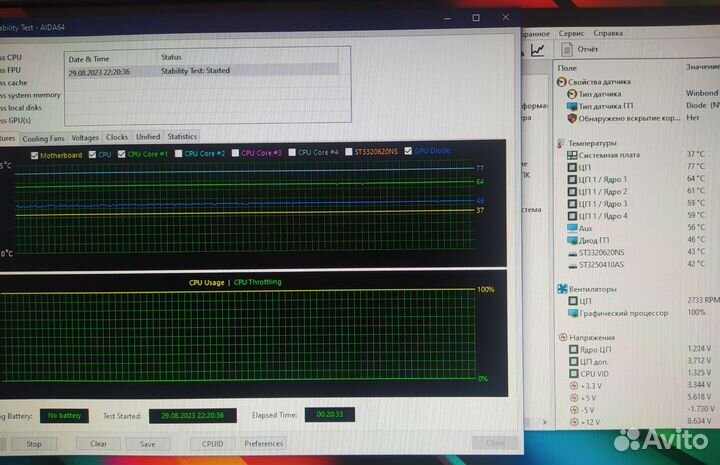Stop the stability test

pyautogui.click(x=34, y=444)
